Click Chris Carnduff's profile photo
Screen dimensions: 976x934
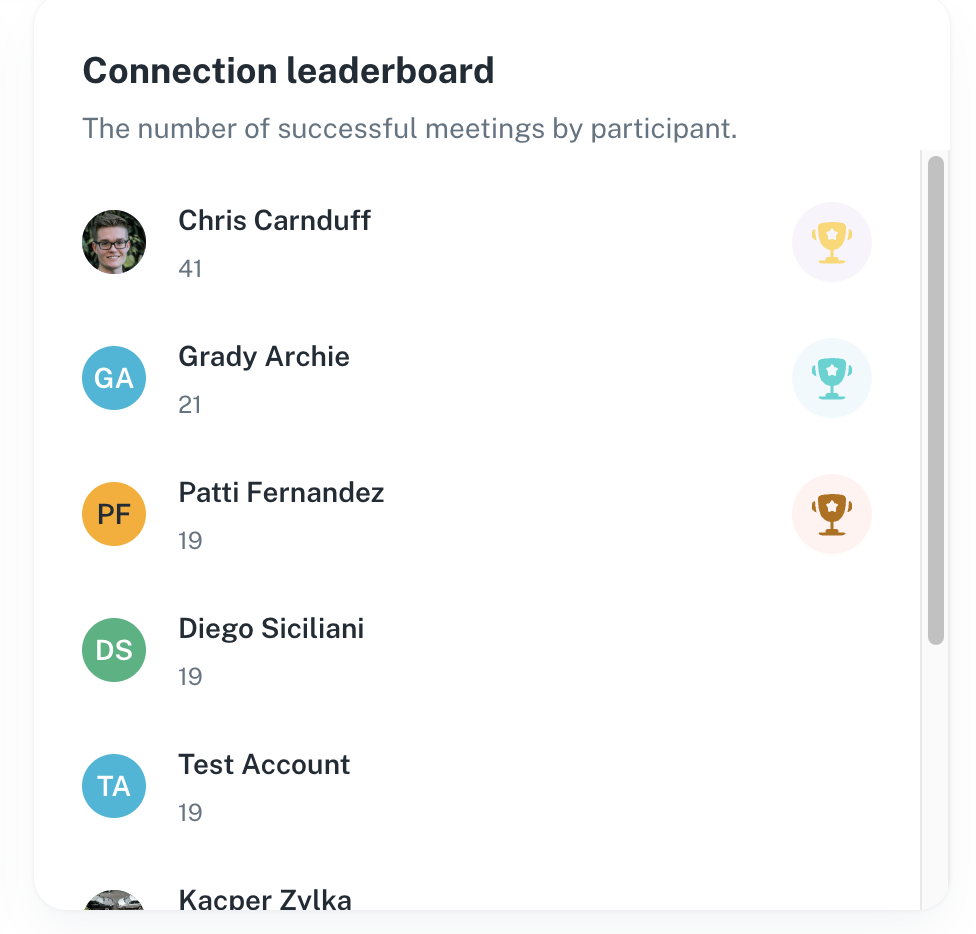tap(114, 242)
